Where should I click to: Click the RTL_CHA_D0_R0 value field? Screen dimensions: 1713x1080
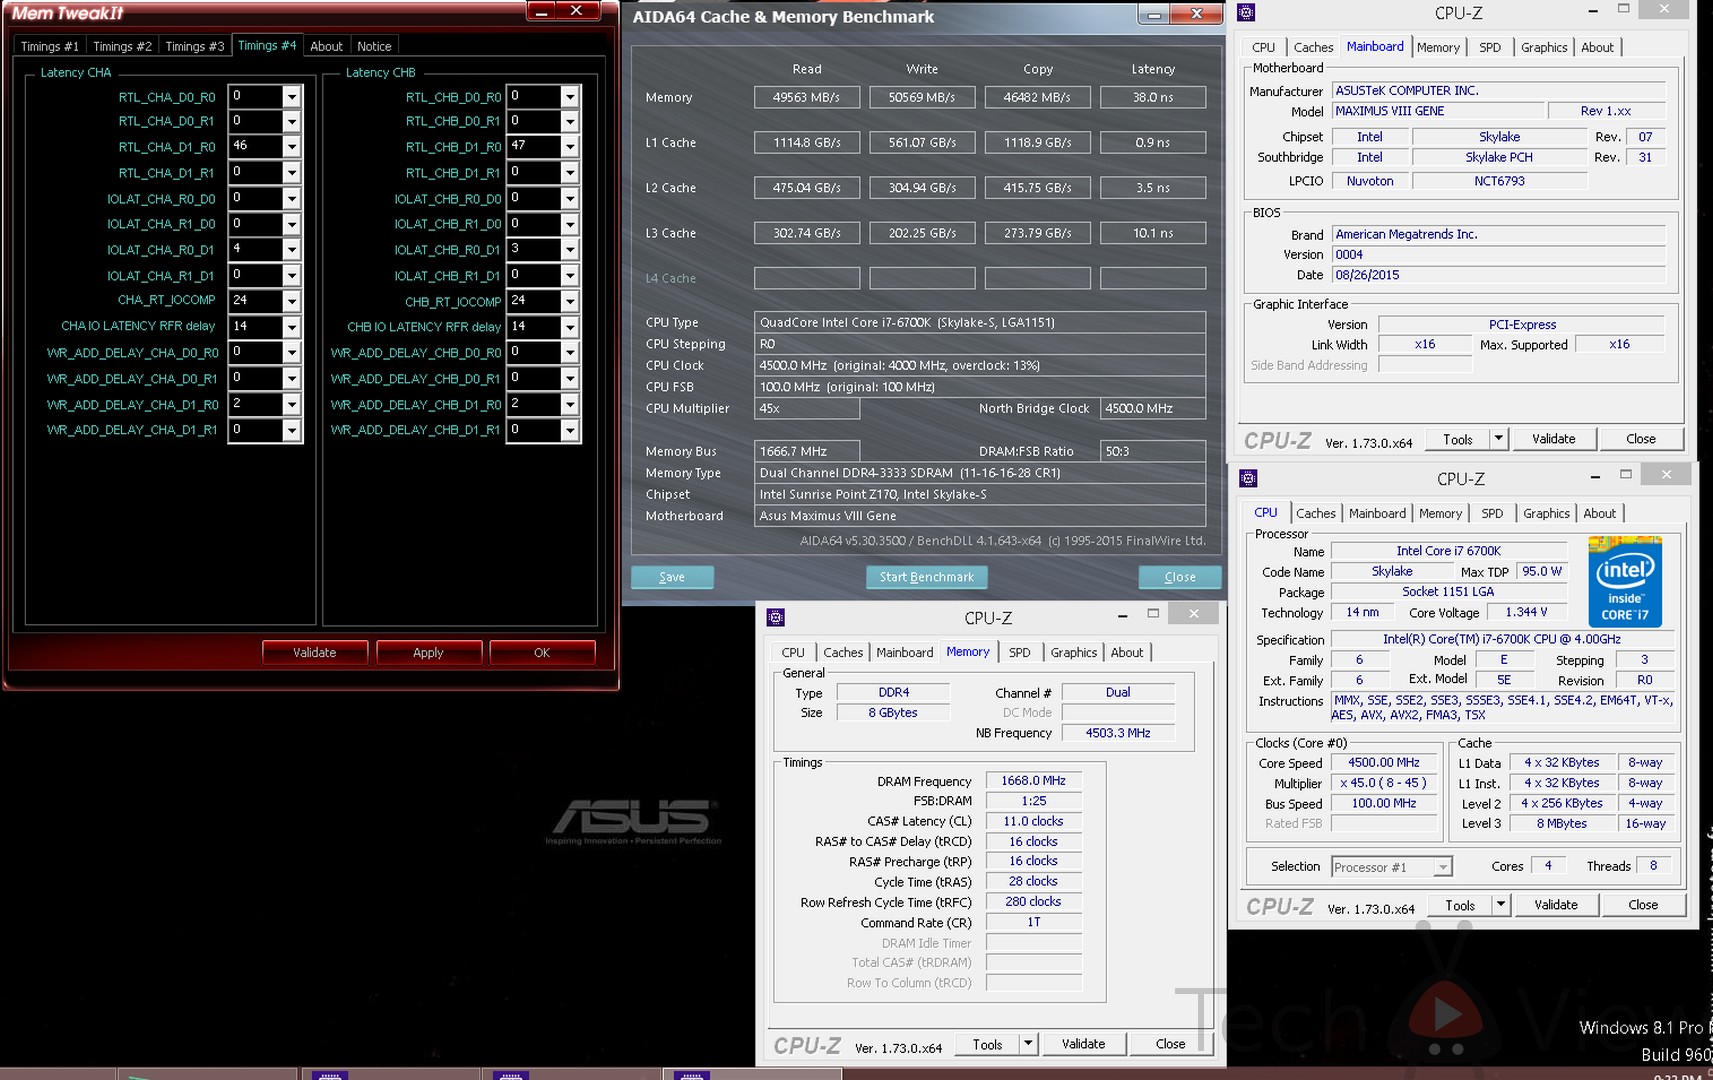point(255,96)
